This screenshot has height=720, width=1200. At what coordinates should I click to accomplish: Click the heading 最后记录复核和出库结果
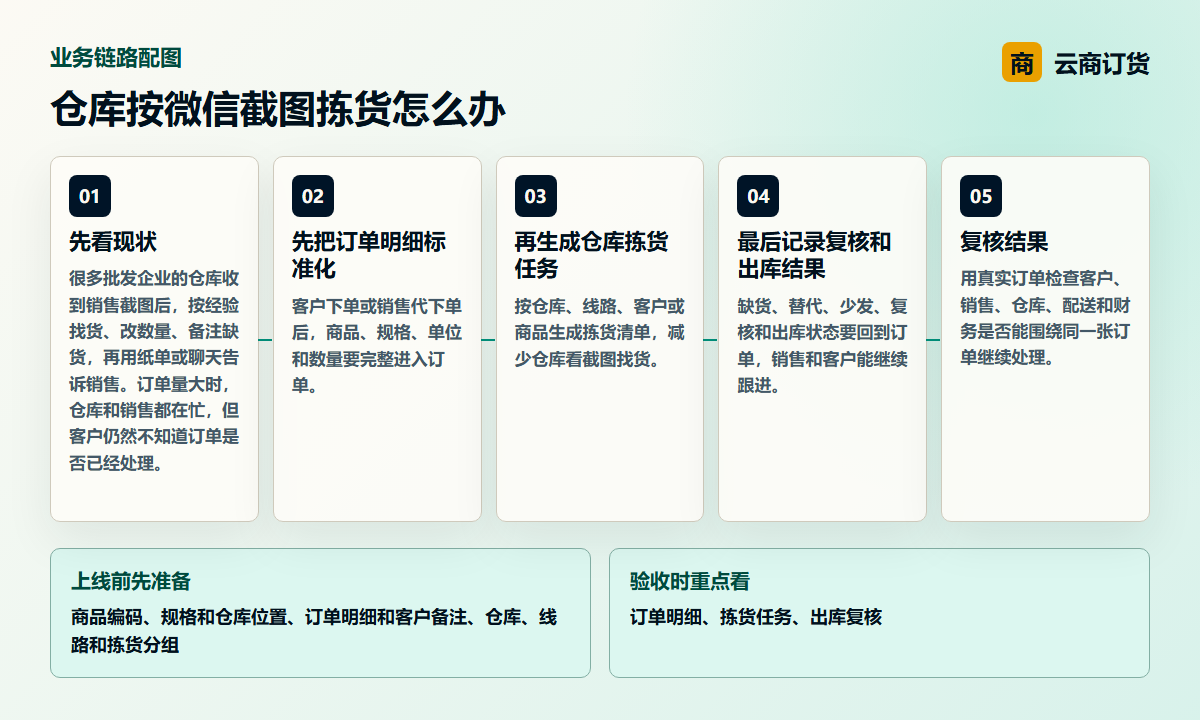(814, 256)
